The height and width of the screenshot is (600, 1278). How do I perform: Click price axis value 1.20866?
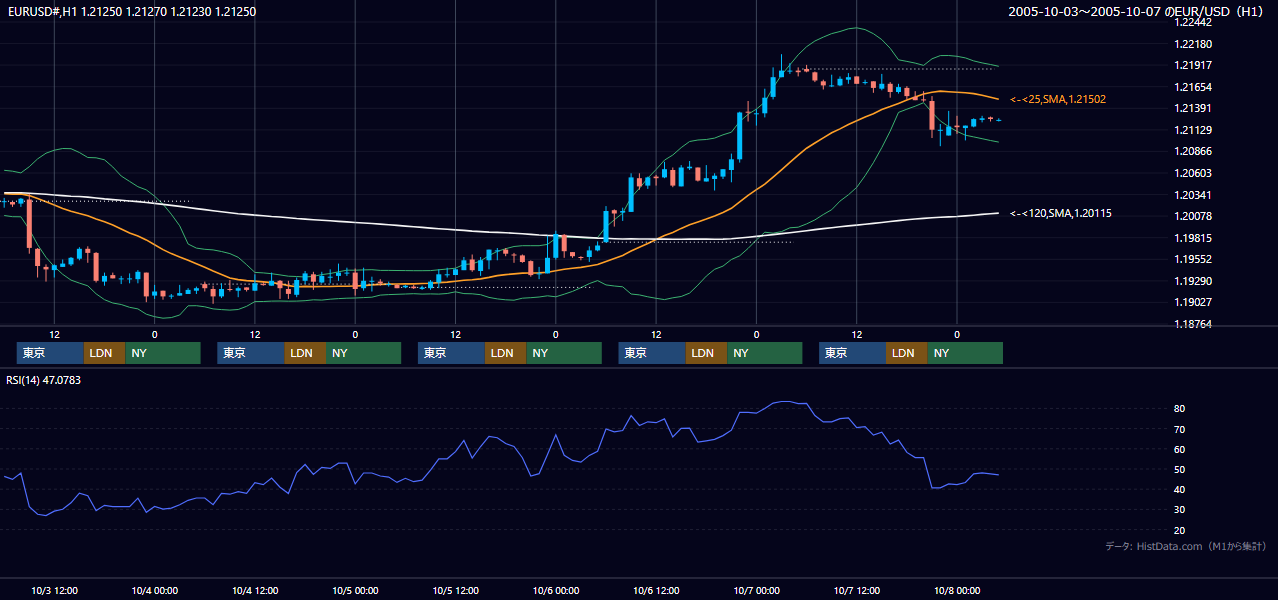click(x=1194, y=151)
